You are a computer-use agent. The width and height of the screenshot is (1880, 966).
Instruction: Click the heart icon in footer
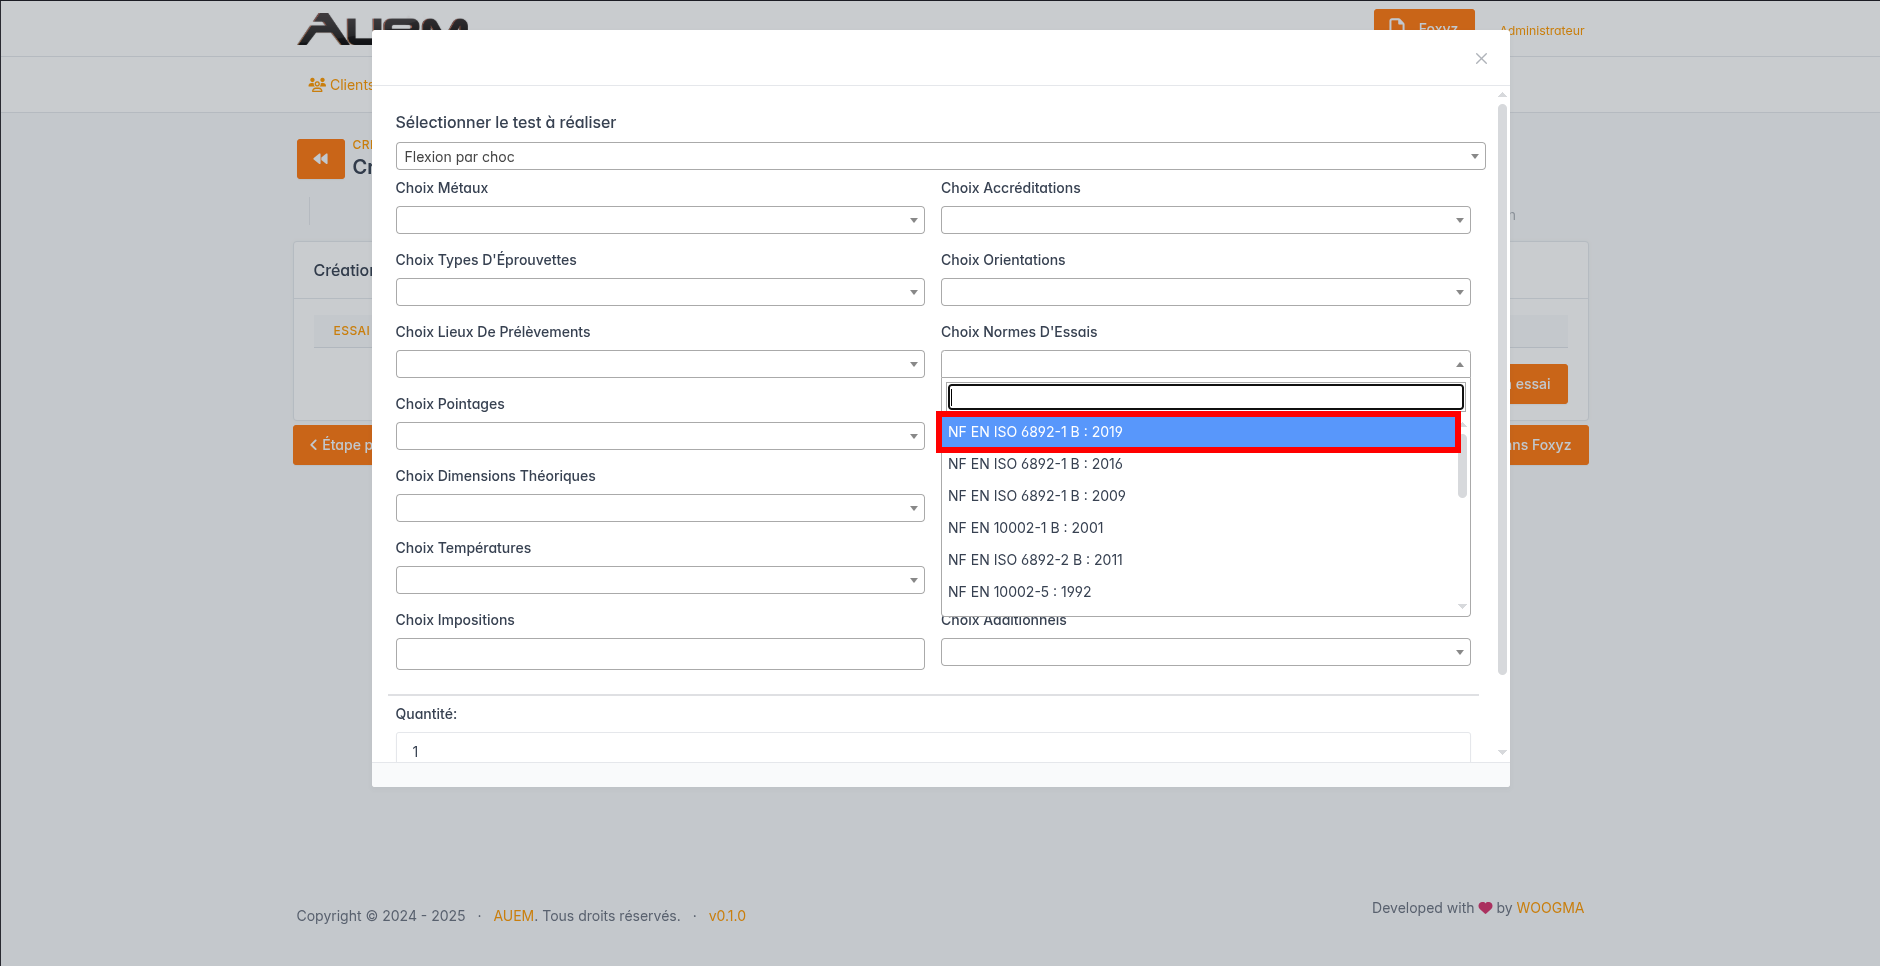[x=1485, y=908]
